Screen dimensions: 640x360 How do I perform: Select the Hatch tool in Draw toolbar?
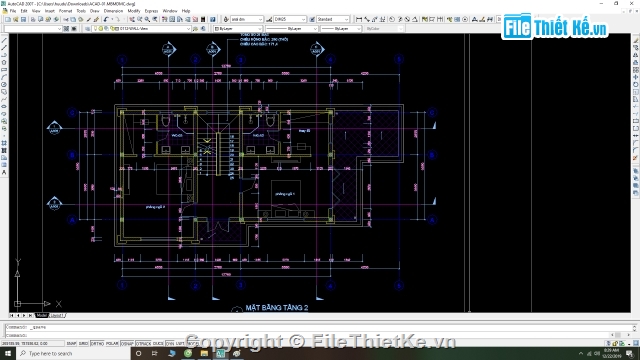(x=4, y=143)
